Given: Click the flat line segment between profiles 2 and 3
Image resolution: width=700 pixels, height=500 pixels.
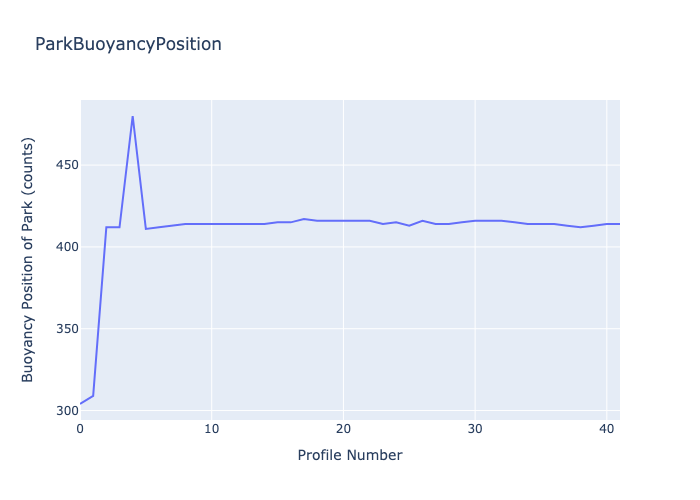Looking at the screenshot, I should tap(113, 227).
